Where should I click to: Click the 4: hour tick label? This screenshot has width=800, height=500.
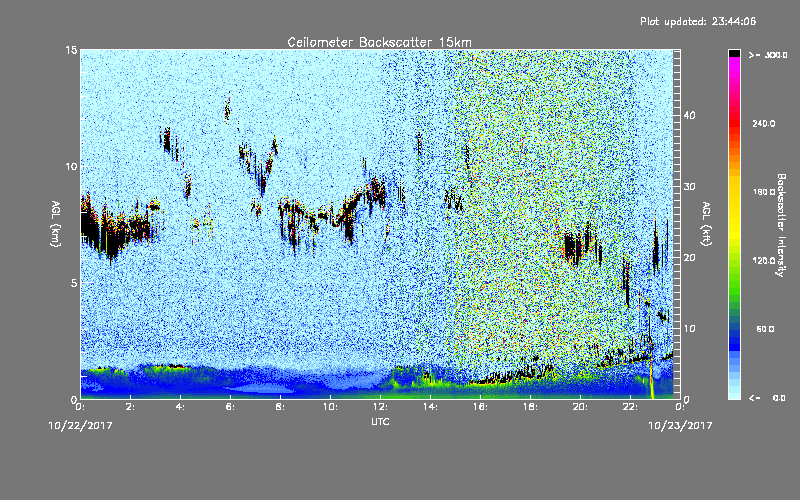[x=180, y=407]
